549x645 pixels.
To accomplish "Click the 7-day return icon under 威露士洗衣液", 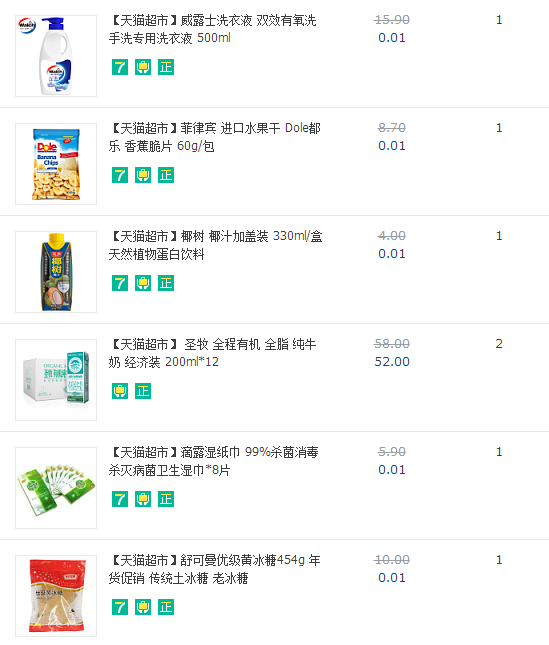I will pyautogui.click(x=120, y=67).
